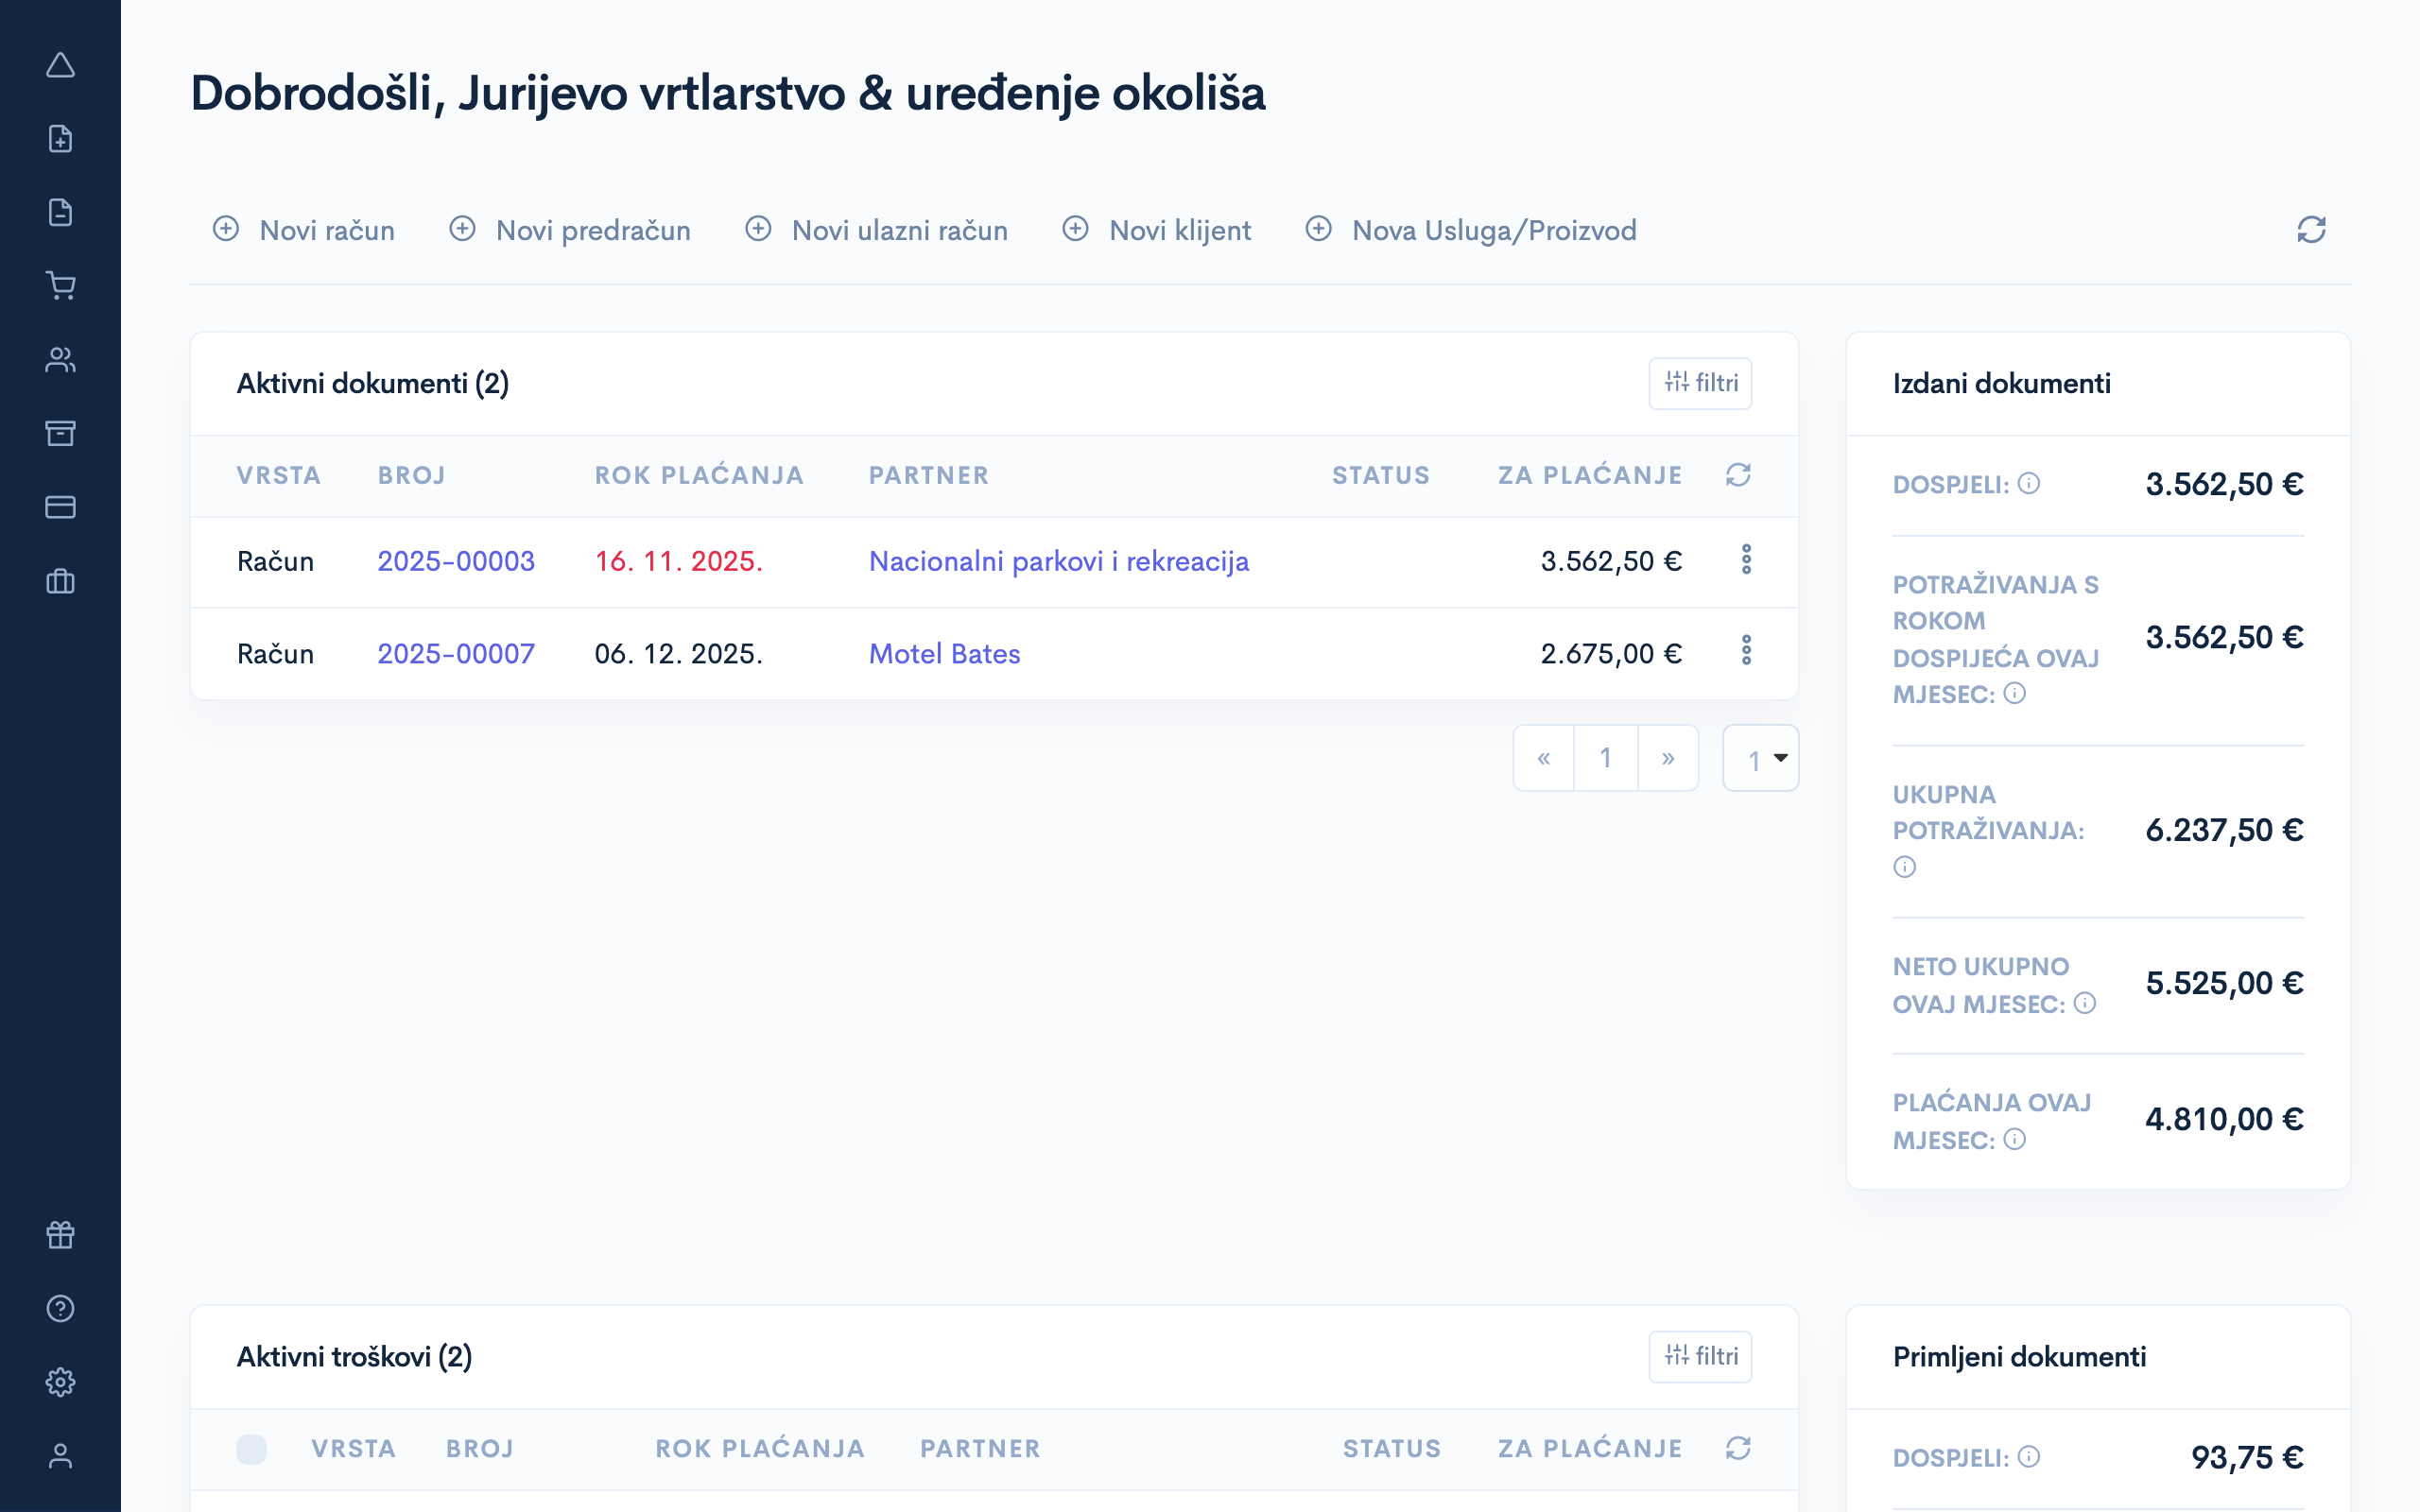Refresh the dashboard with the refresh icon
This screenshot has width=2420, height=1512.
click(2311, 229)
